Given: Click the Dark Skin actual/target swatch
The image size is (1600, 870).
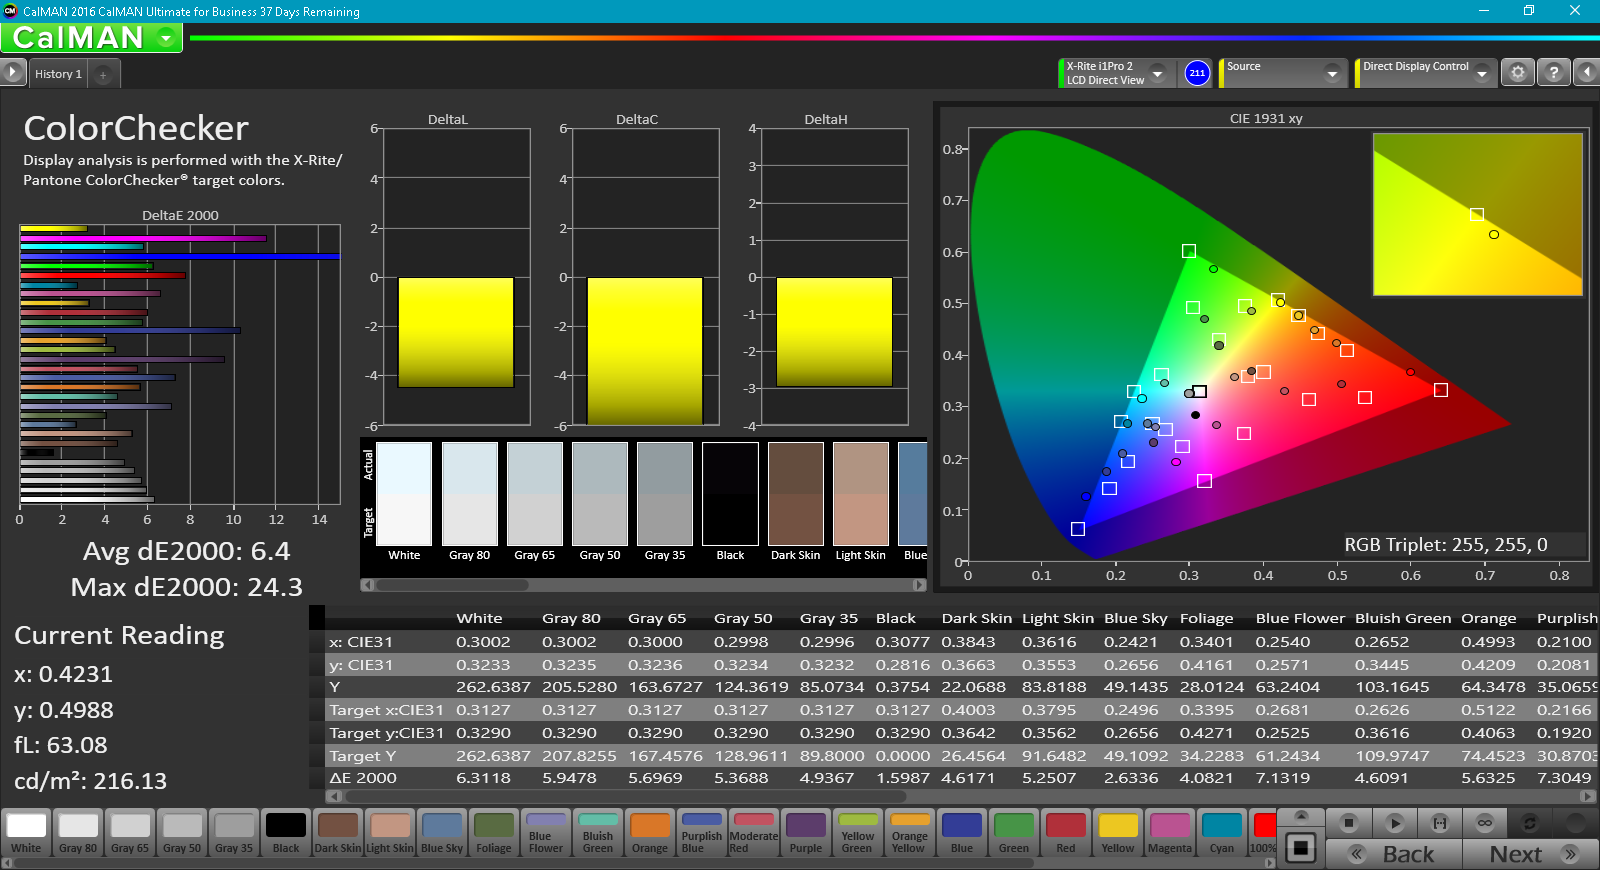Looking at the screenshot, I should pyautogui.click(x=796, y=493).
